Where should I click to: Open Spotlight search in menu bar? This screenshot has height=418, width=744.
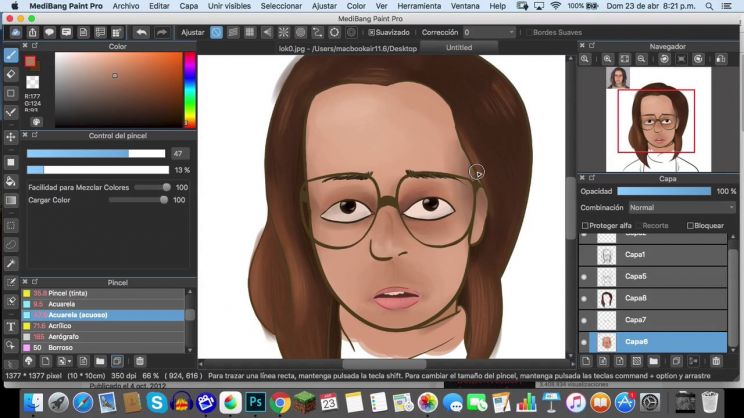click(x=709, y=6)
